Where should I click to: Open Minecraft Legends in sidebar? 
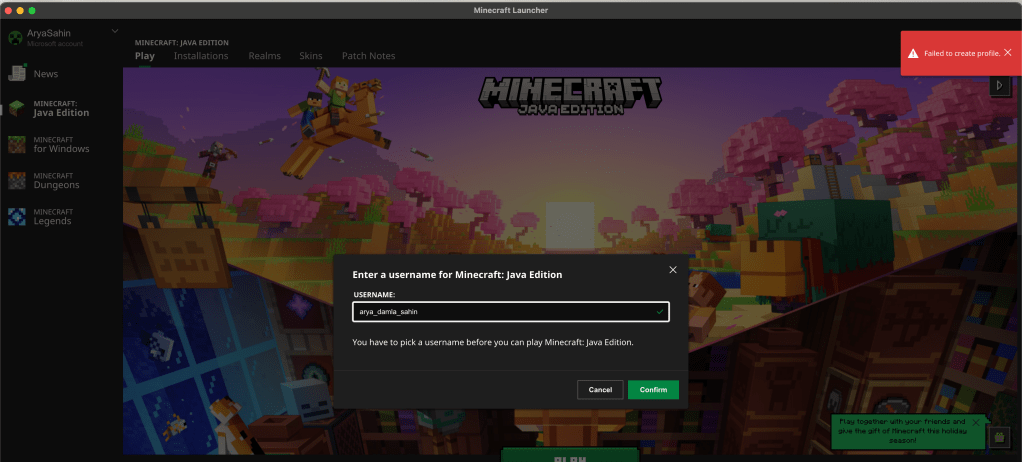(x=62, y=217)
